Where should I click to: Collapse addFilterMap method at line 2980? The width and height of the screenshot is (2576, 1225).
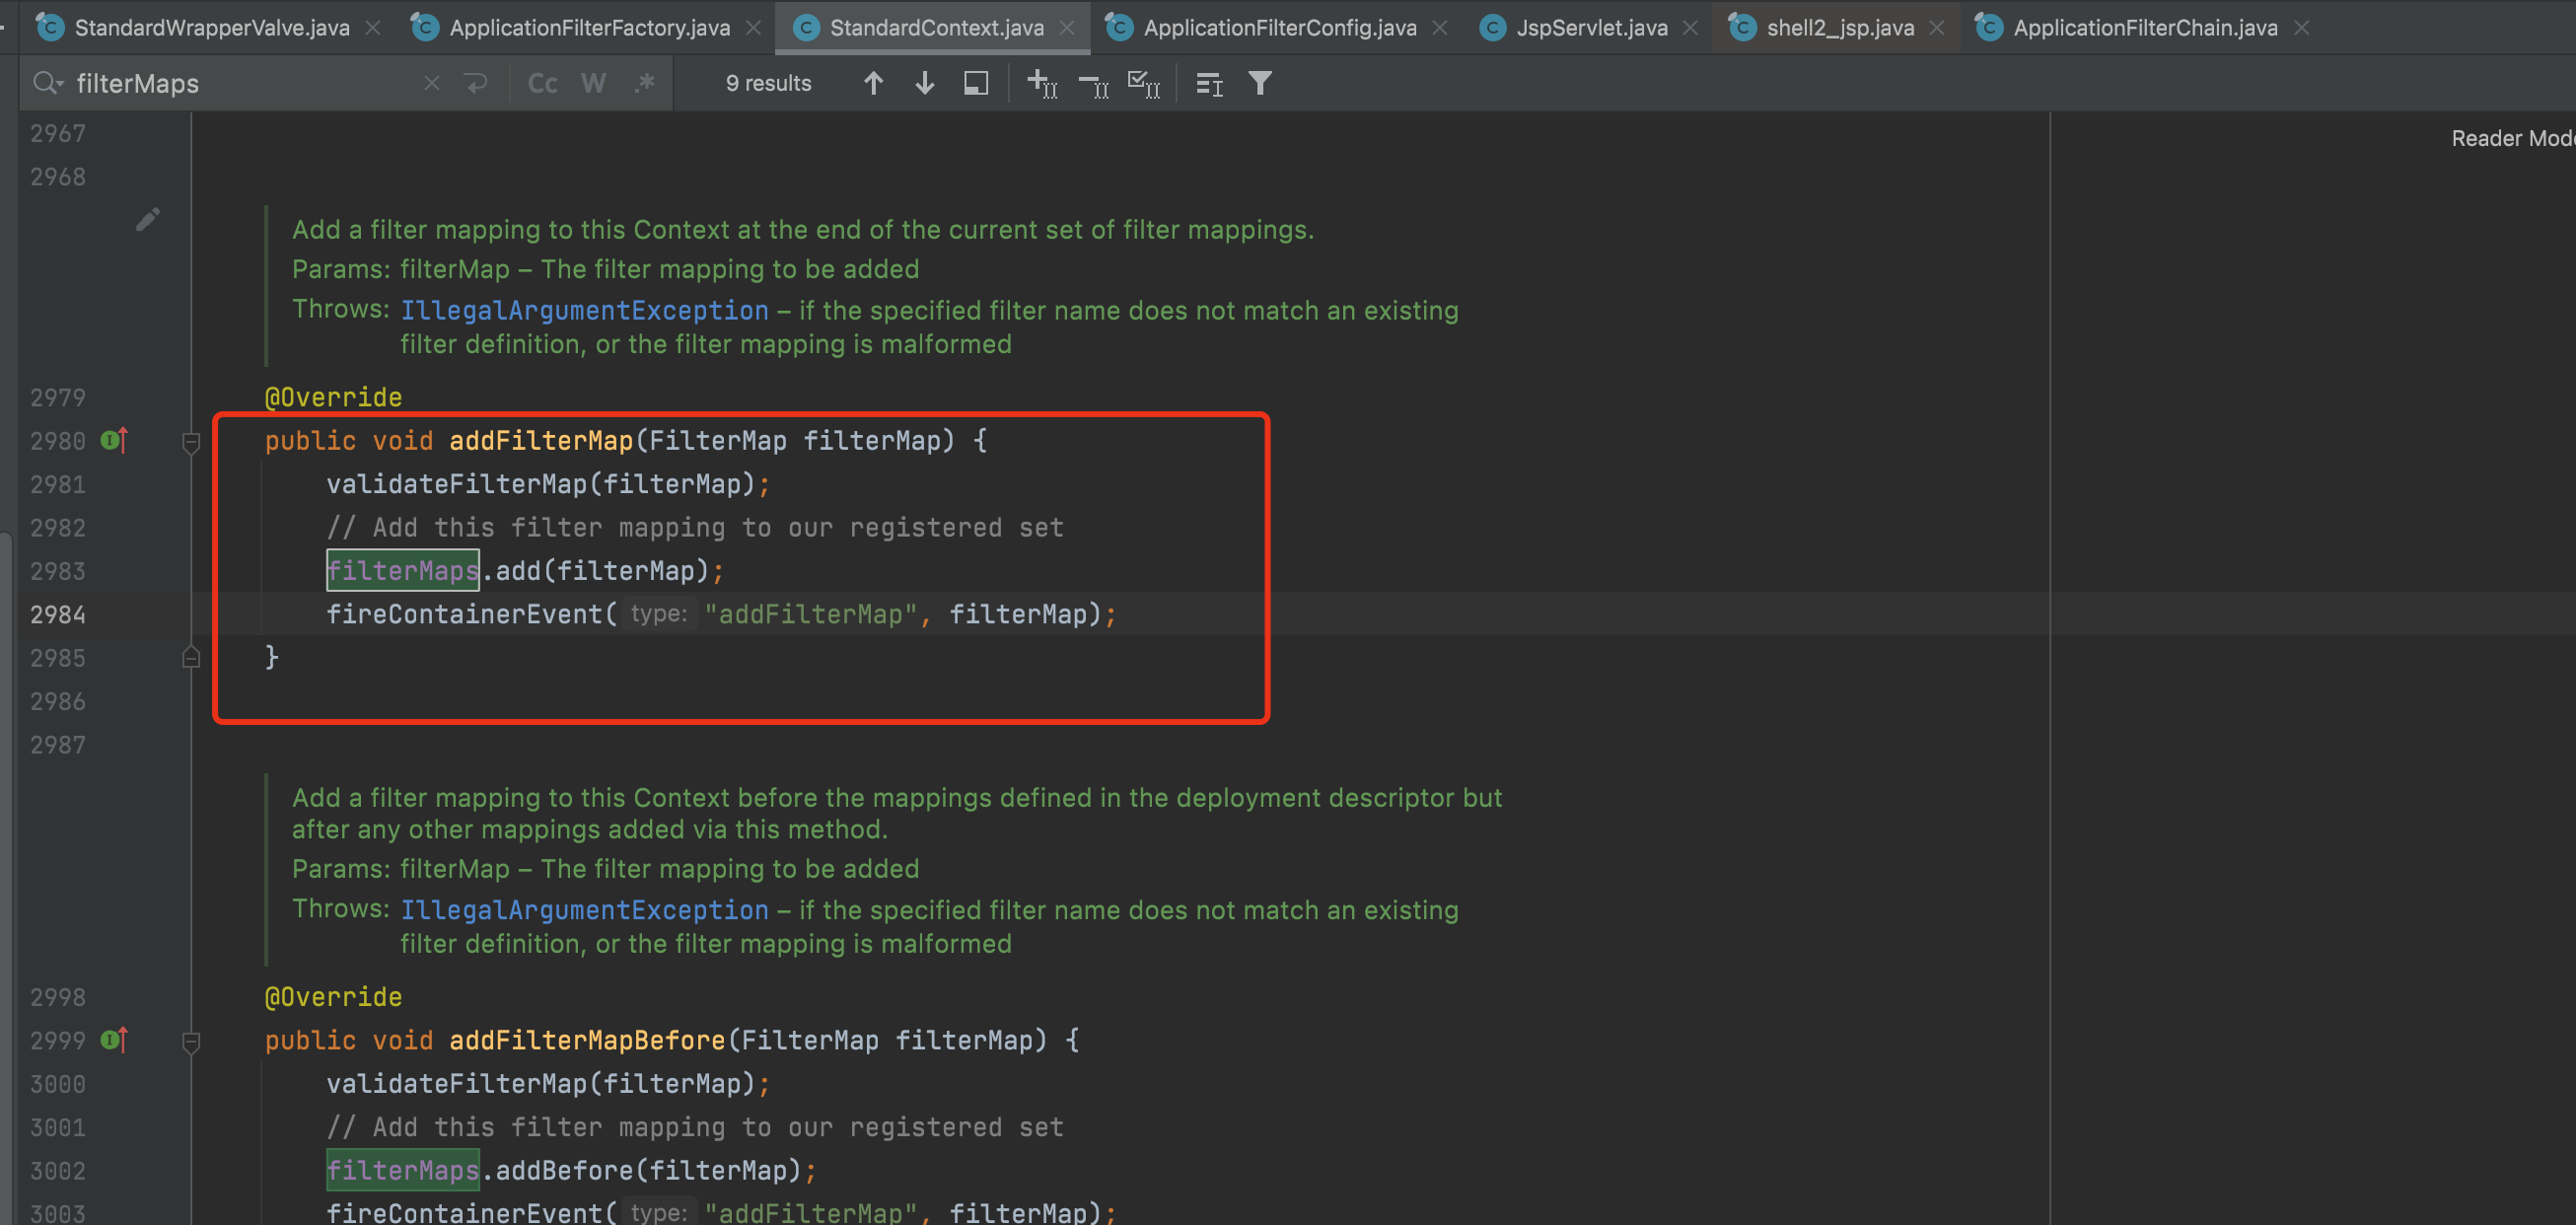point(191,441)
